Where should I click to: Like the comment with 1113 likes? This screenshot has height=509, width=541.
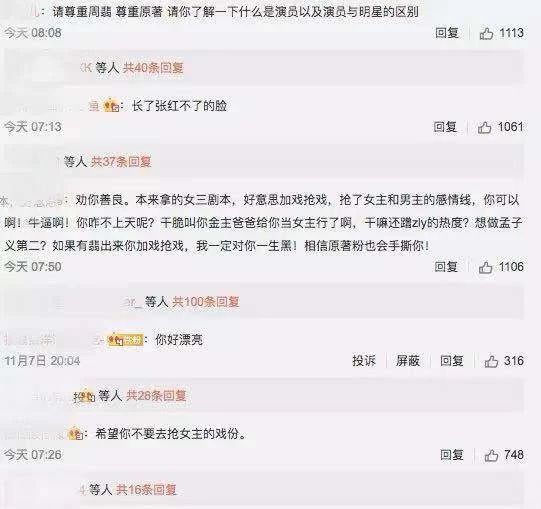tap(486, 33)
